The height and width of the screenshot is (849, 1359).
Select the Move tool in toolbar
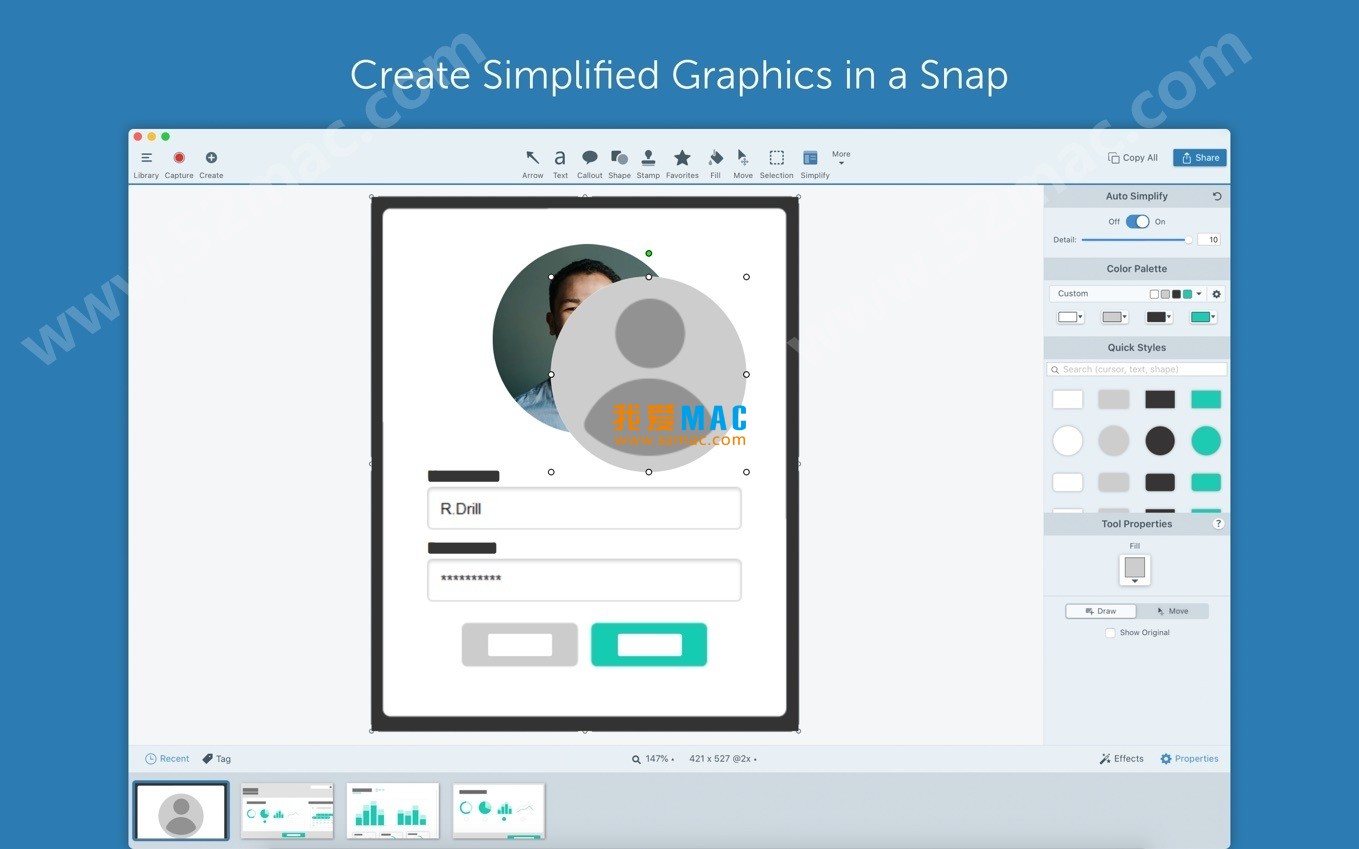(x=743, y=163)
